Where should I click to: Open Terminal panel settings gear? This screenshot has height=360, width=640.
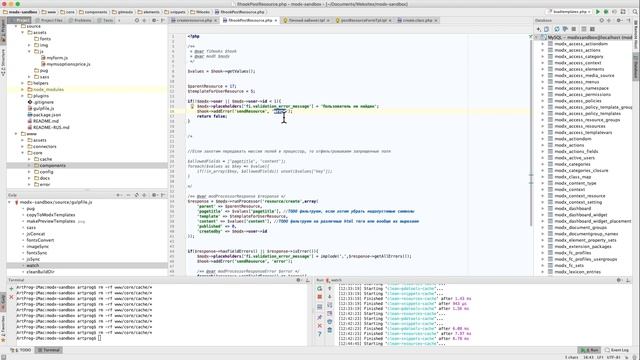click(x=299, y=280)
